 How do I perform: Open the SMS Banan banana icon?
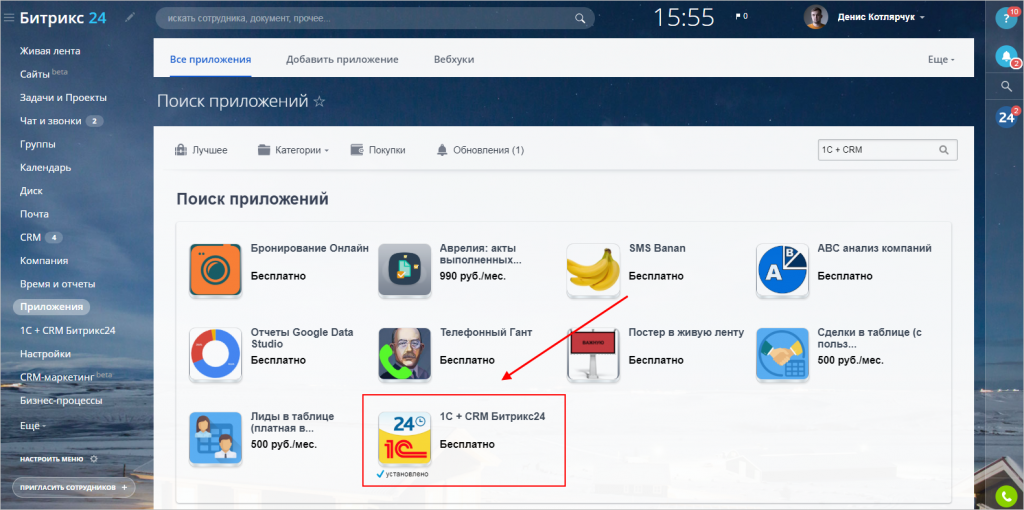point(594,270)
